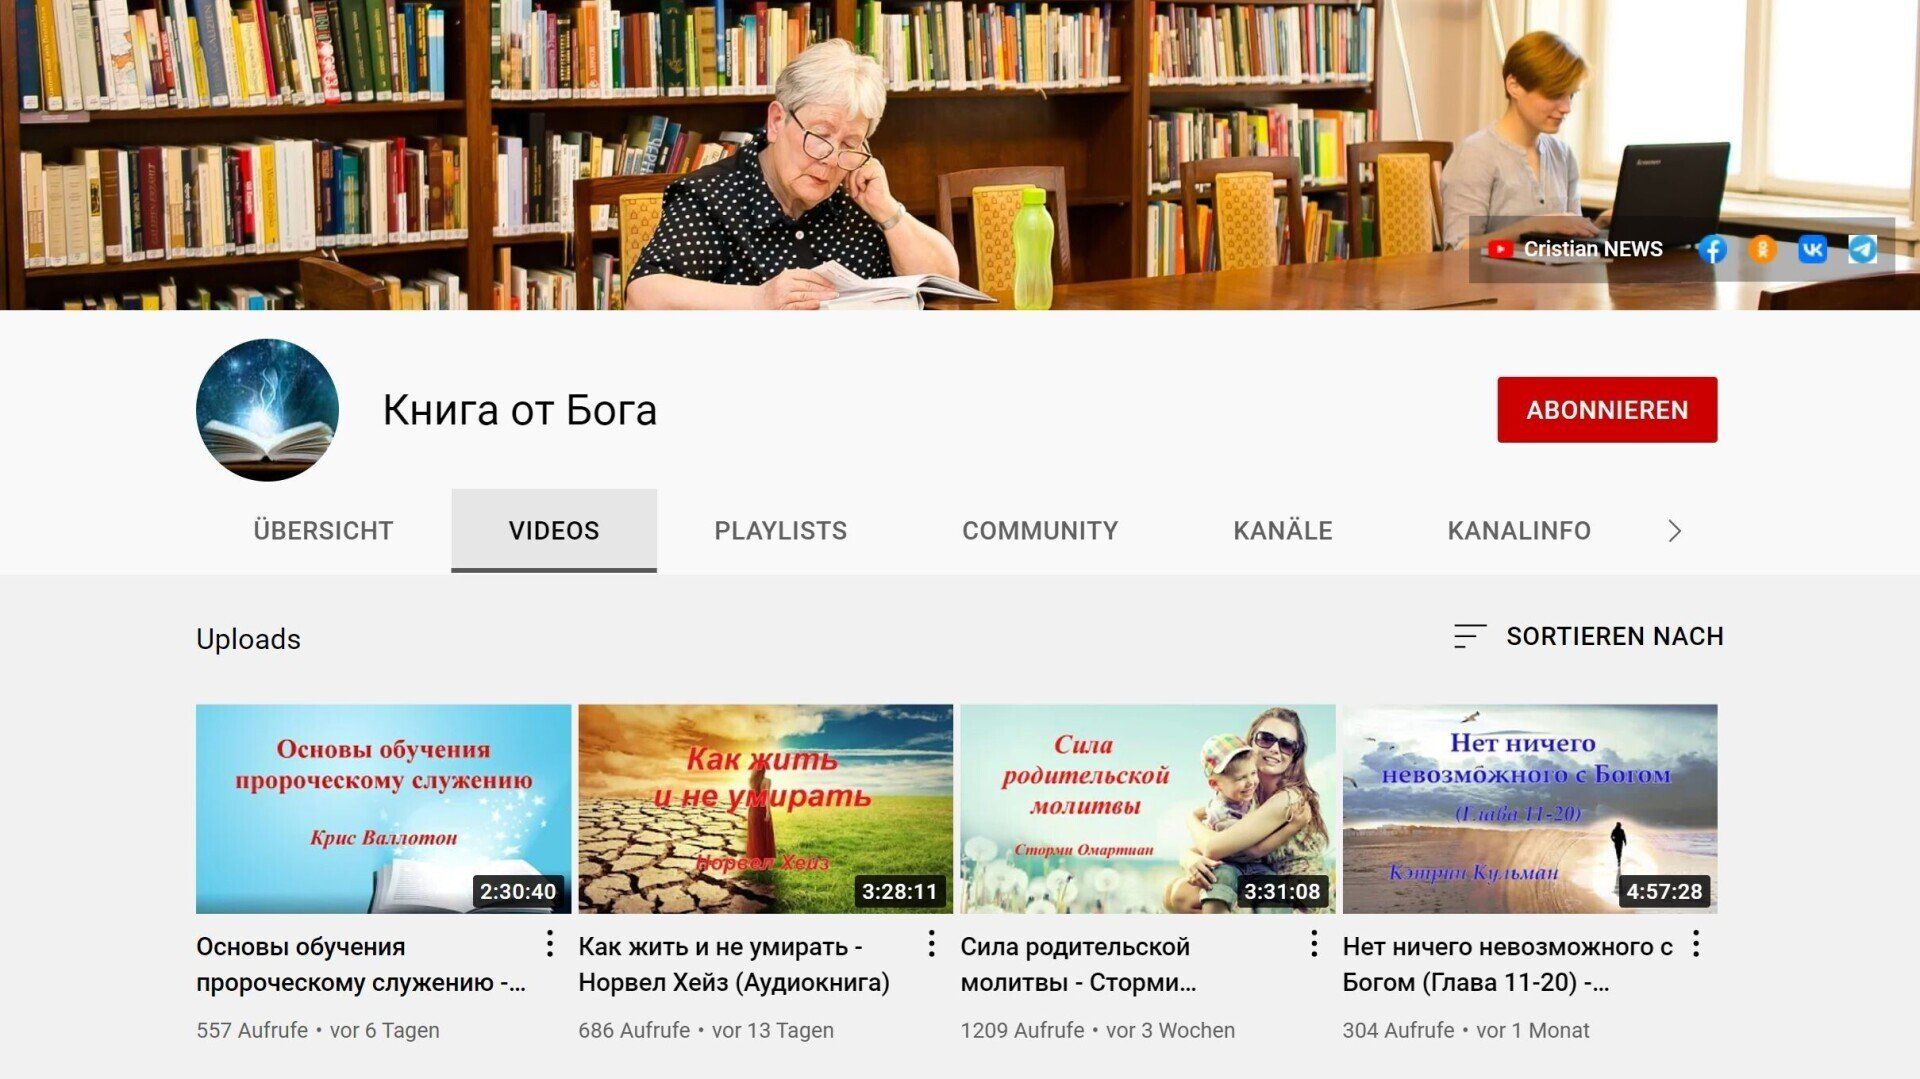This screenshot has height=1079, width=1920.
Task: Switch to the PLAYLISTS tab
Action: coord(780,531)
